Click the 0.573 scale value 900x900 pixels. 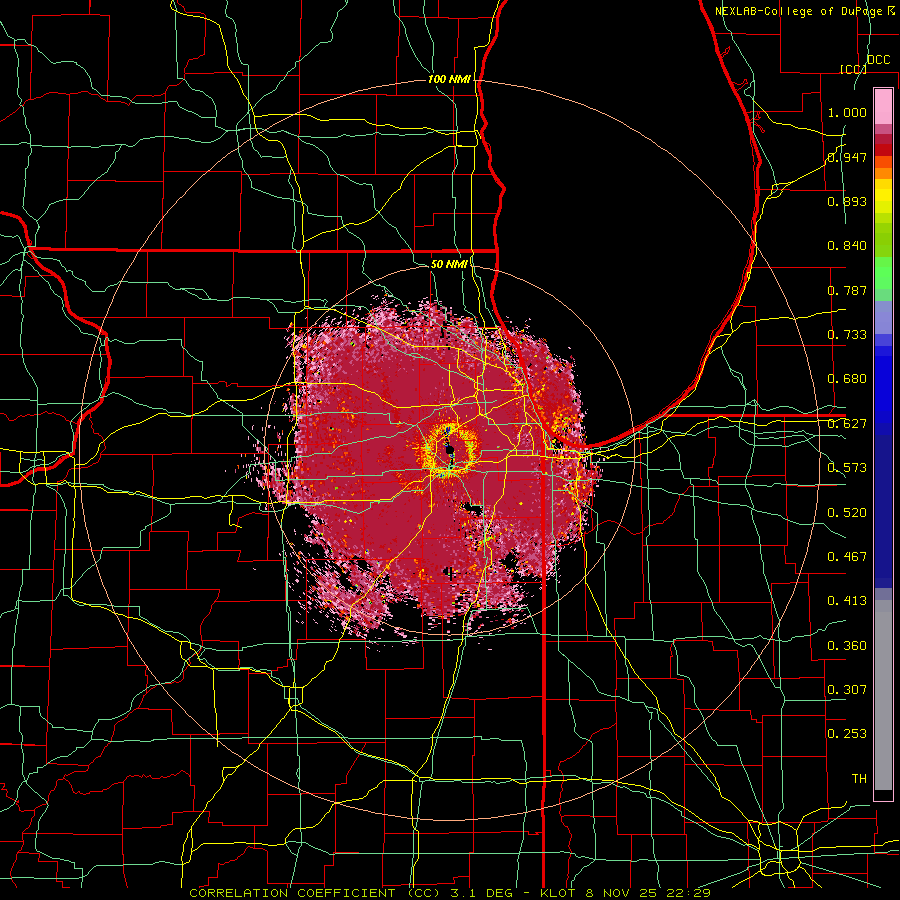tap(847, 468)
